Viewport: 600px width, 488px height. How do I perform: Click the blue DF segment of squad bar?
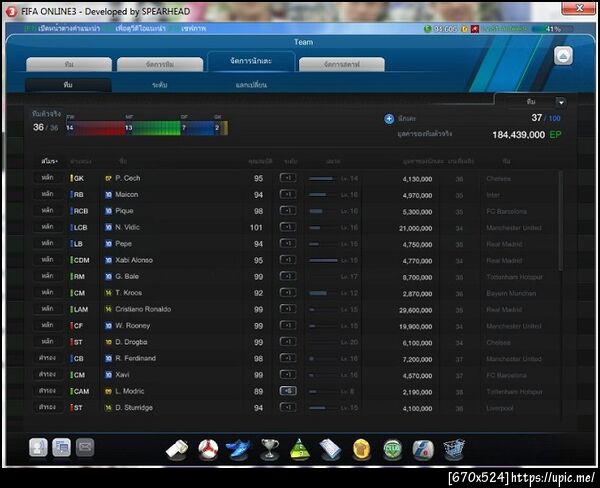pyautogui.click(x=197, y=128)
